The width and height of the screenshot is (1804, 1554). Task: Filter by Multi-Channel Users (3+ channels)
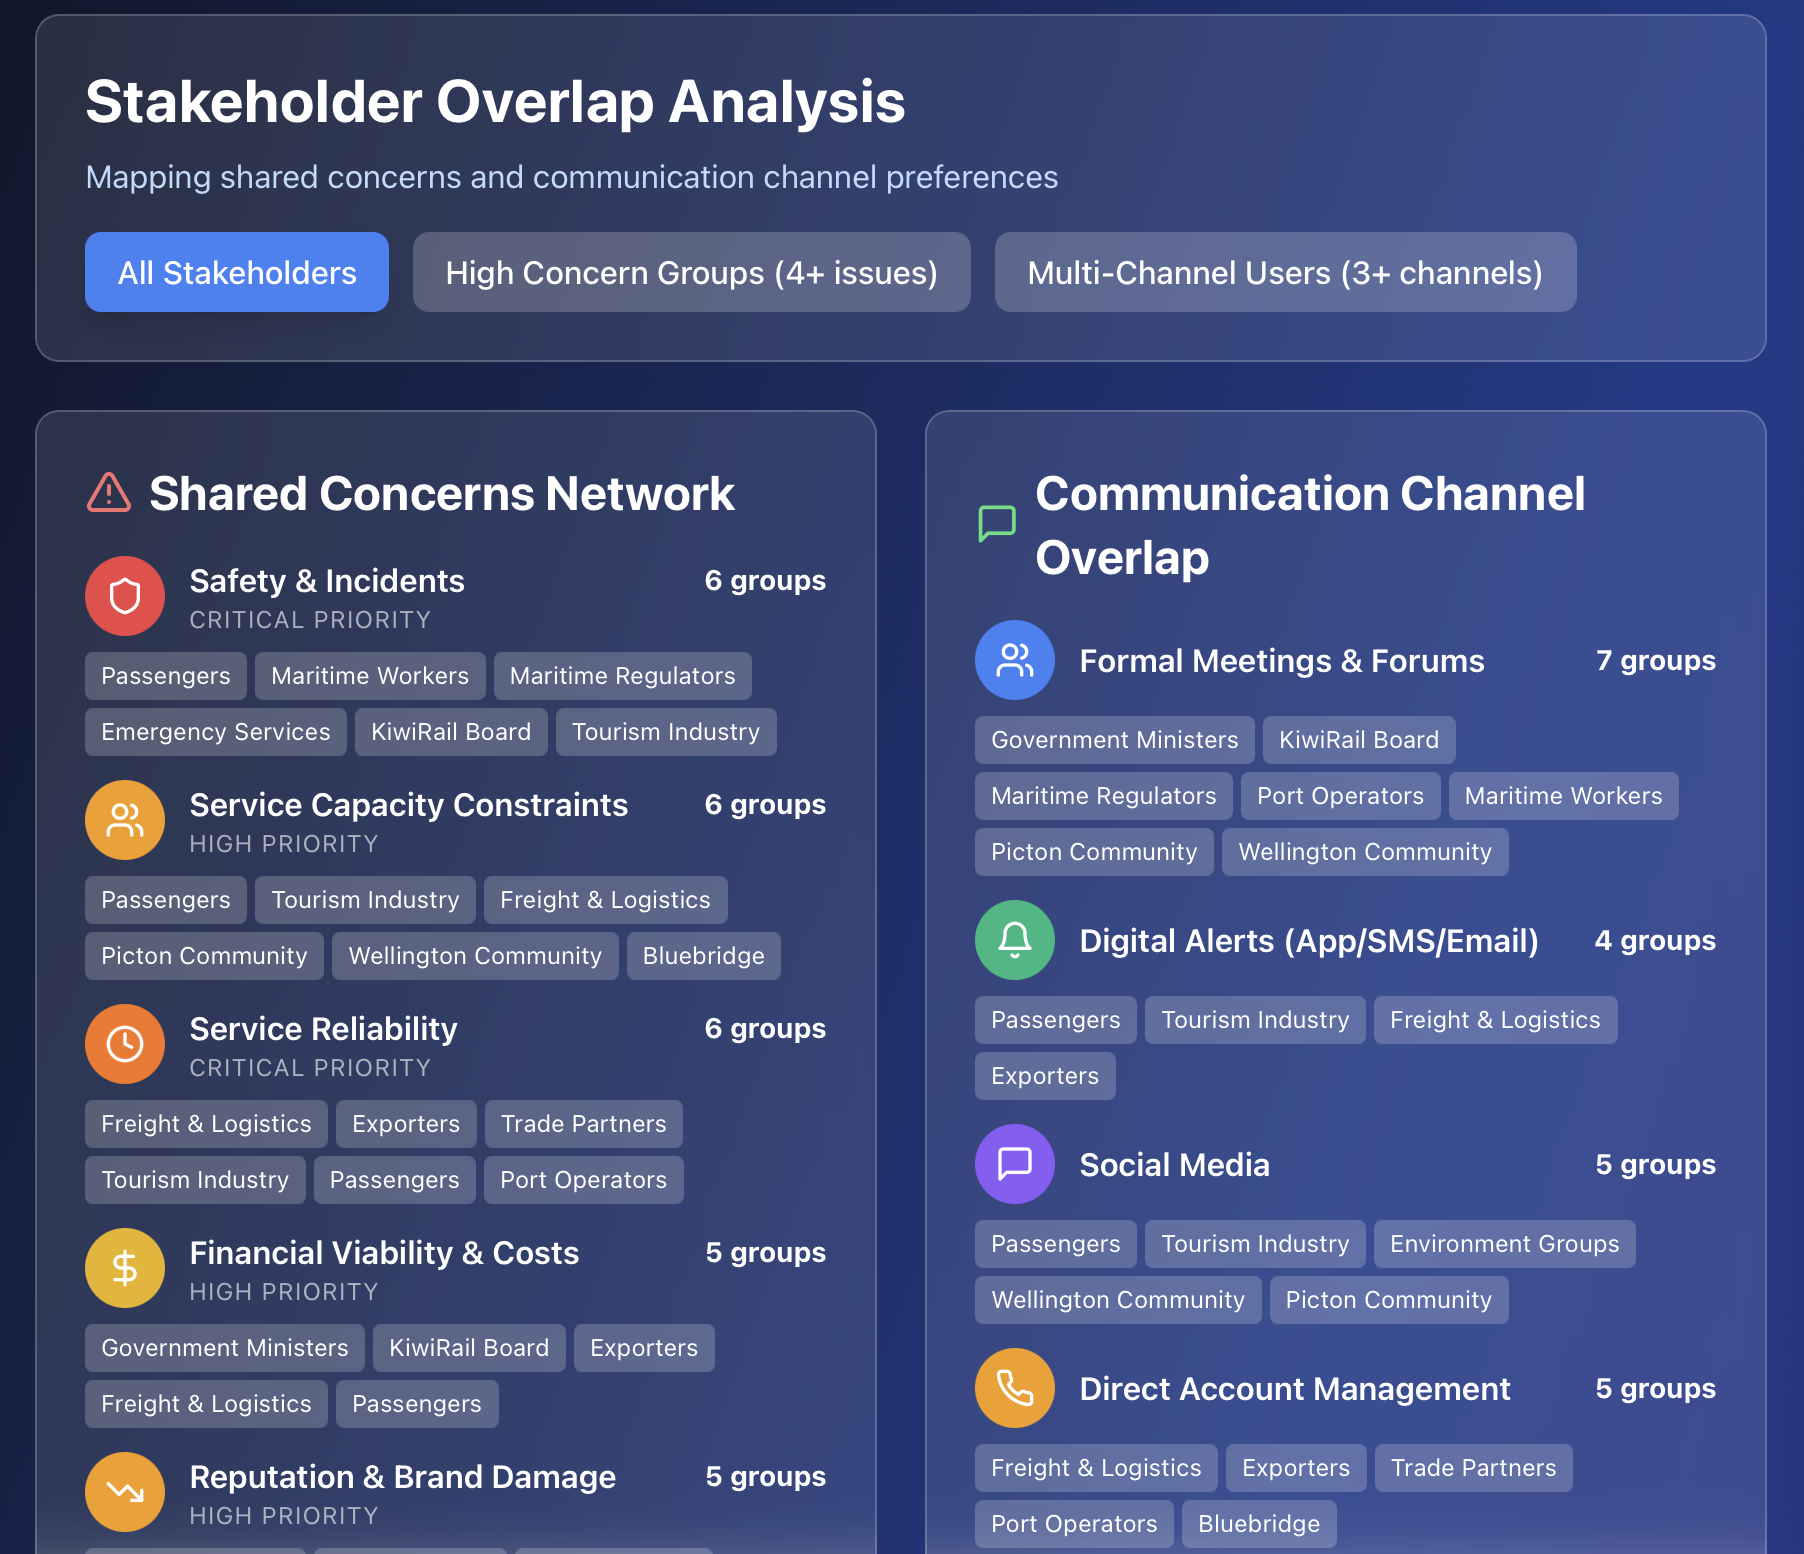click(x=1285, y=273)
